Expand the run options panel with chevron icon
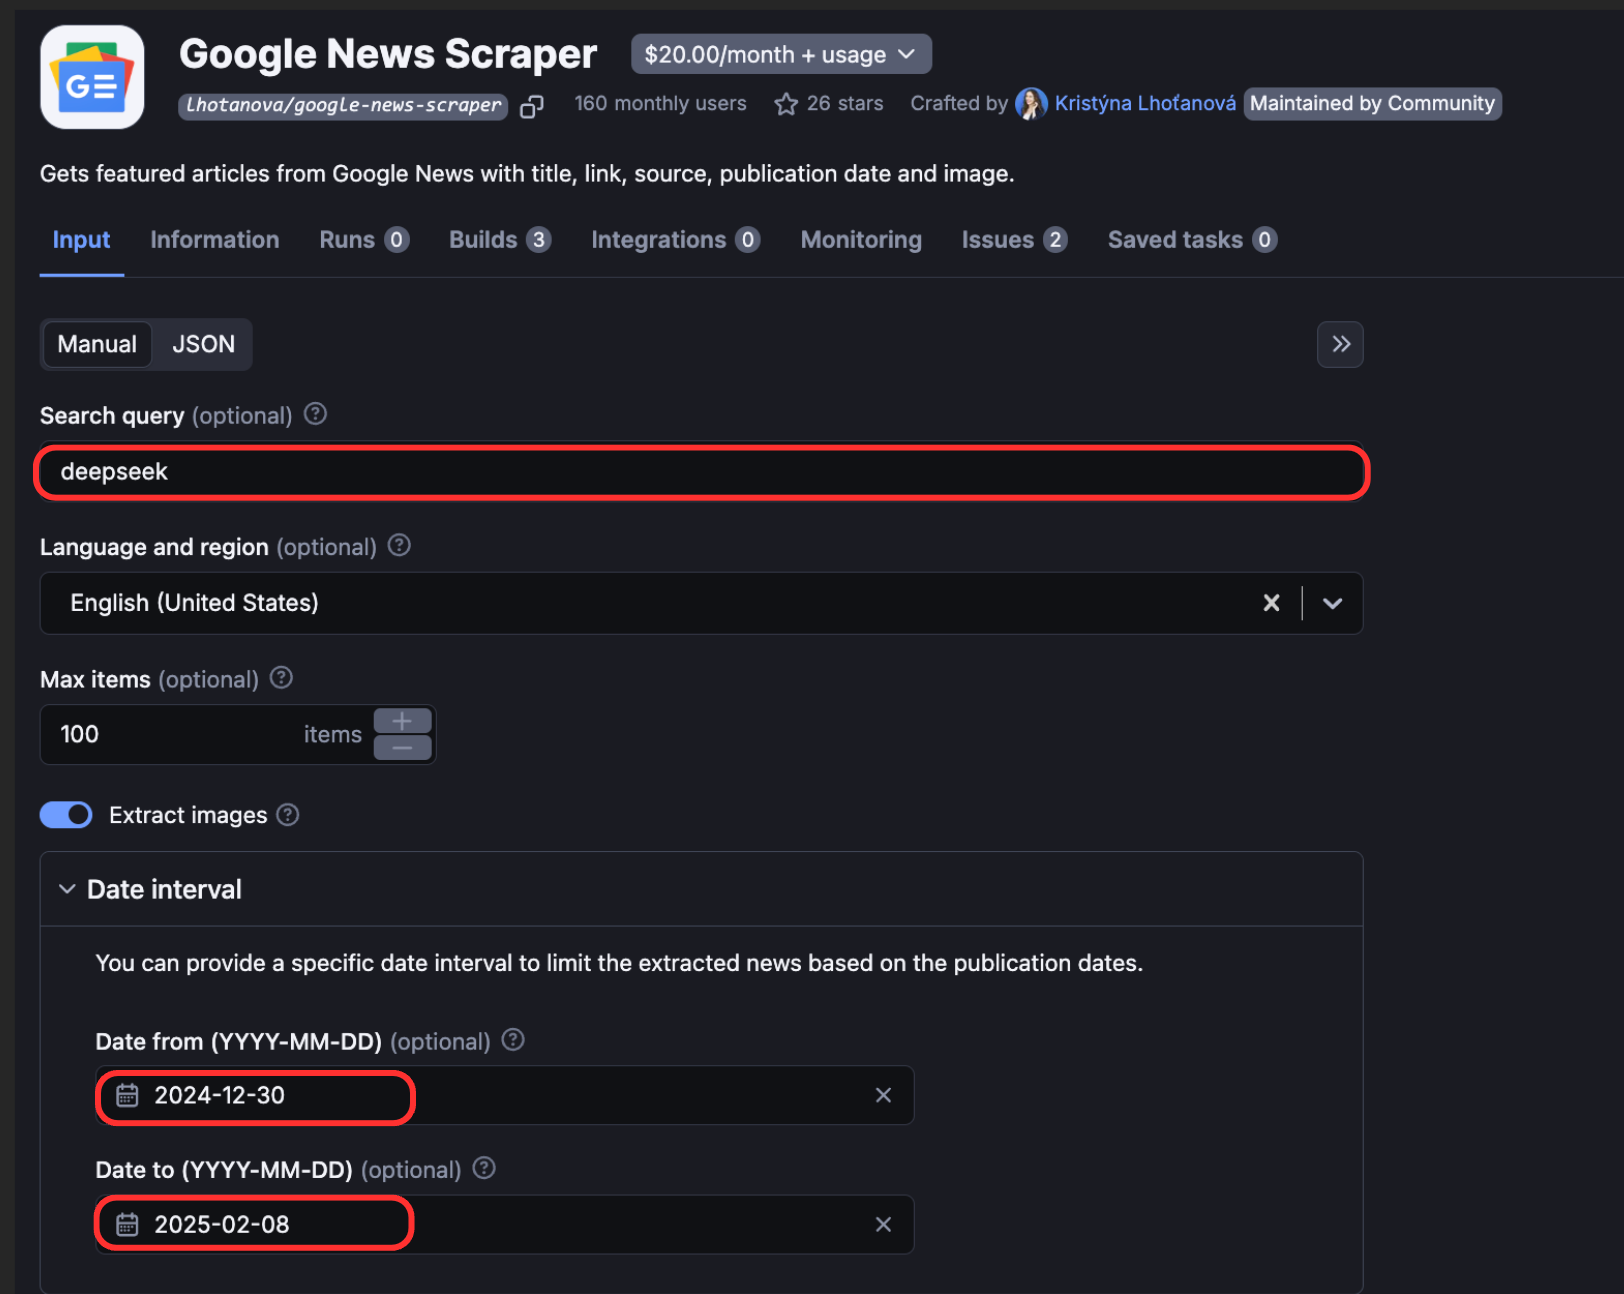1624x1294 pixels. click(1340, 344)
